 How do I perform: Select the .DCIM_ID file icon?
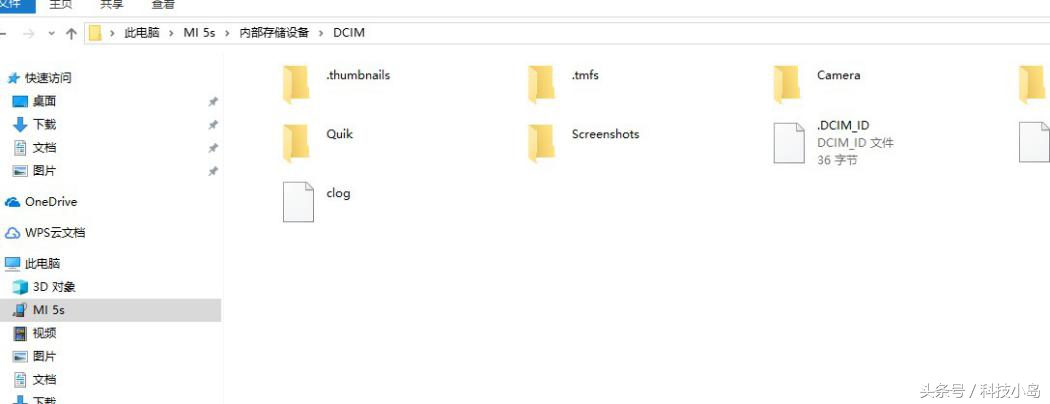pyautogui.click(x=789, y=143)
